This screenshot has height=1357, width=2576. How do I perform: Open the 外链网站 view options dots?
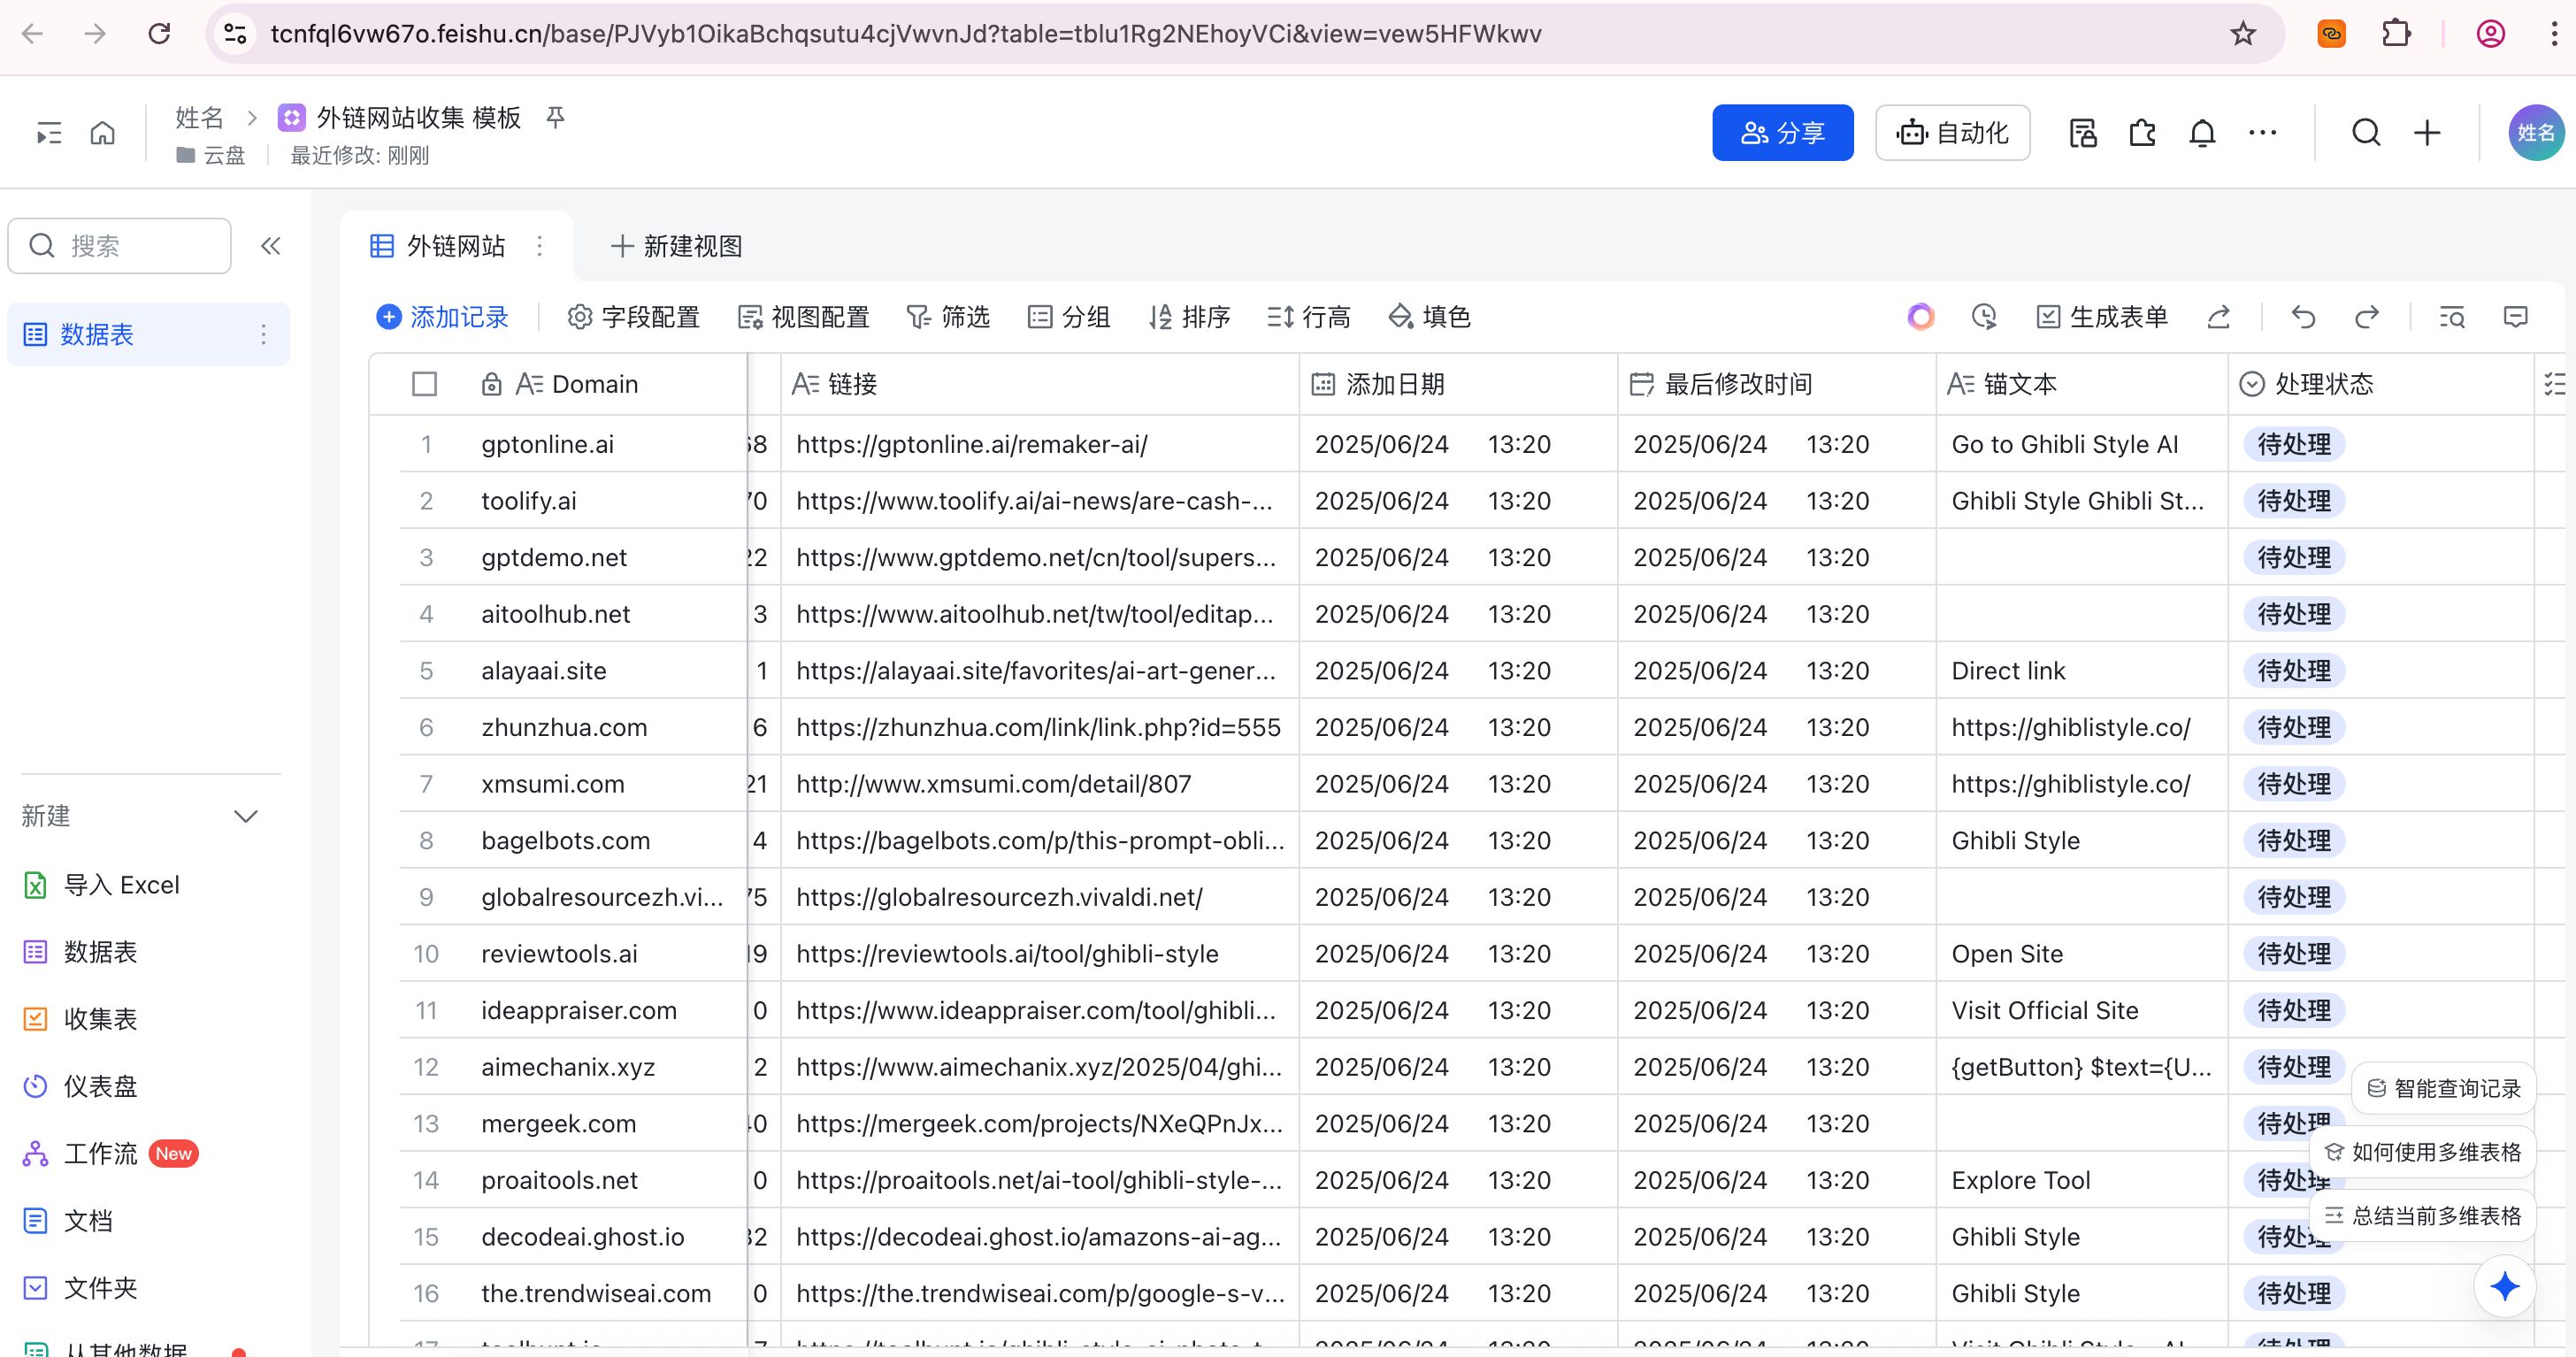pos(539,246)
